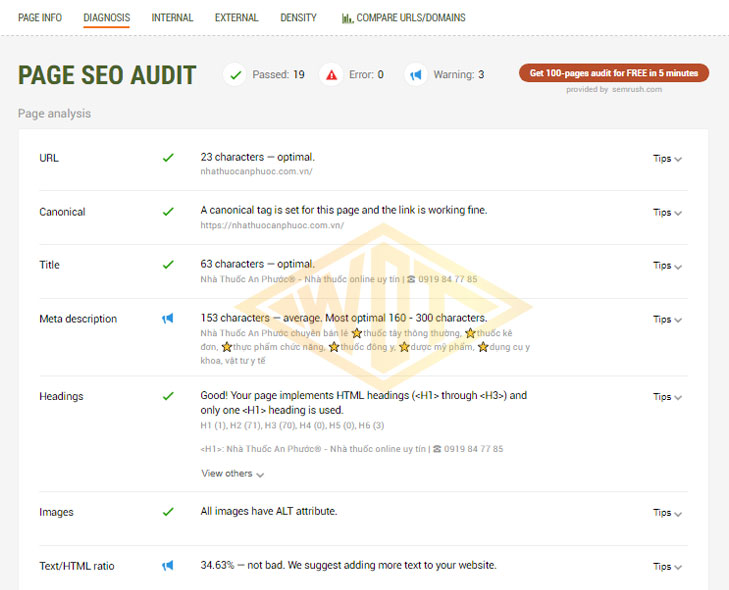Expand Tips for the URL row

pos(667,159)
